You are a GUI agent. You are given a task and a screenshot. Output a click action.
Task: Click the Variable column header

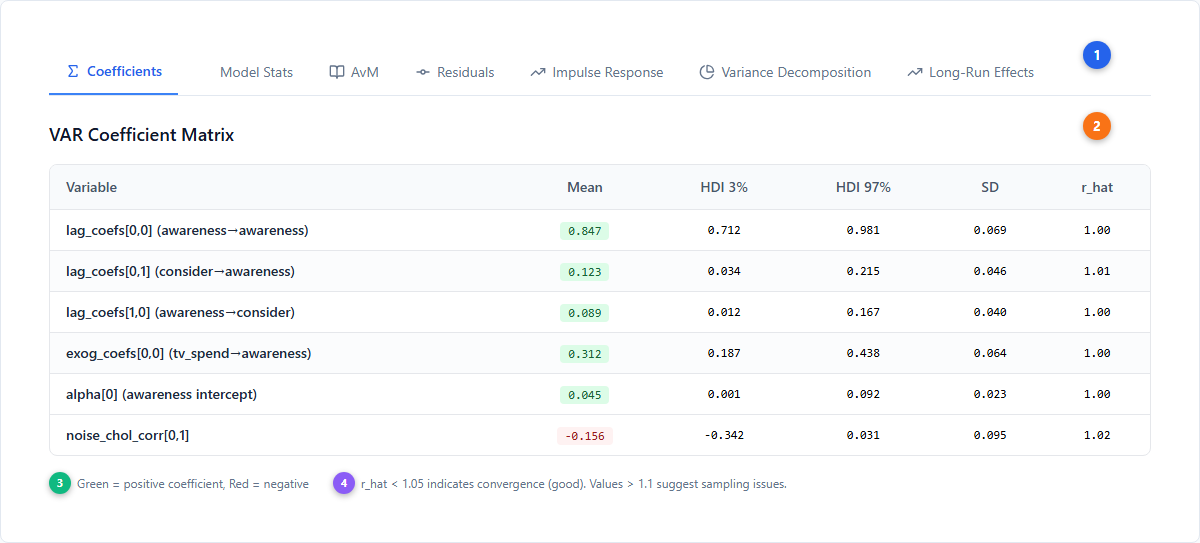91,187
